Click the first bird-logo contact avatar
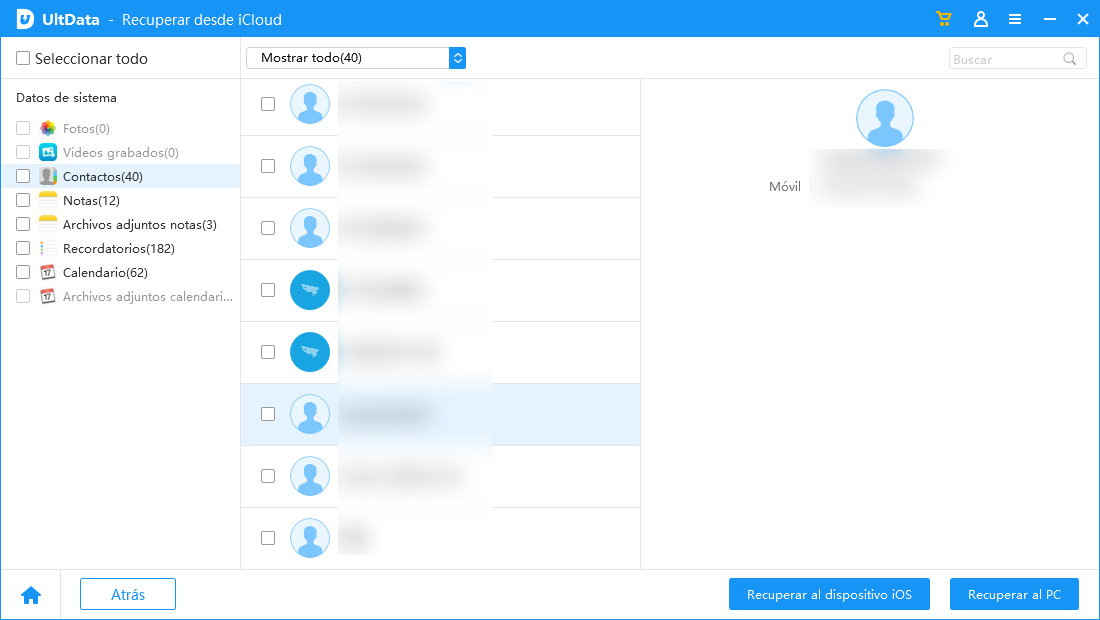Viewport: 1100px width, 620px height. pos(310,290)
